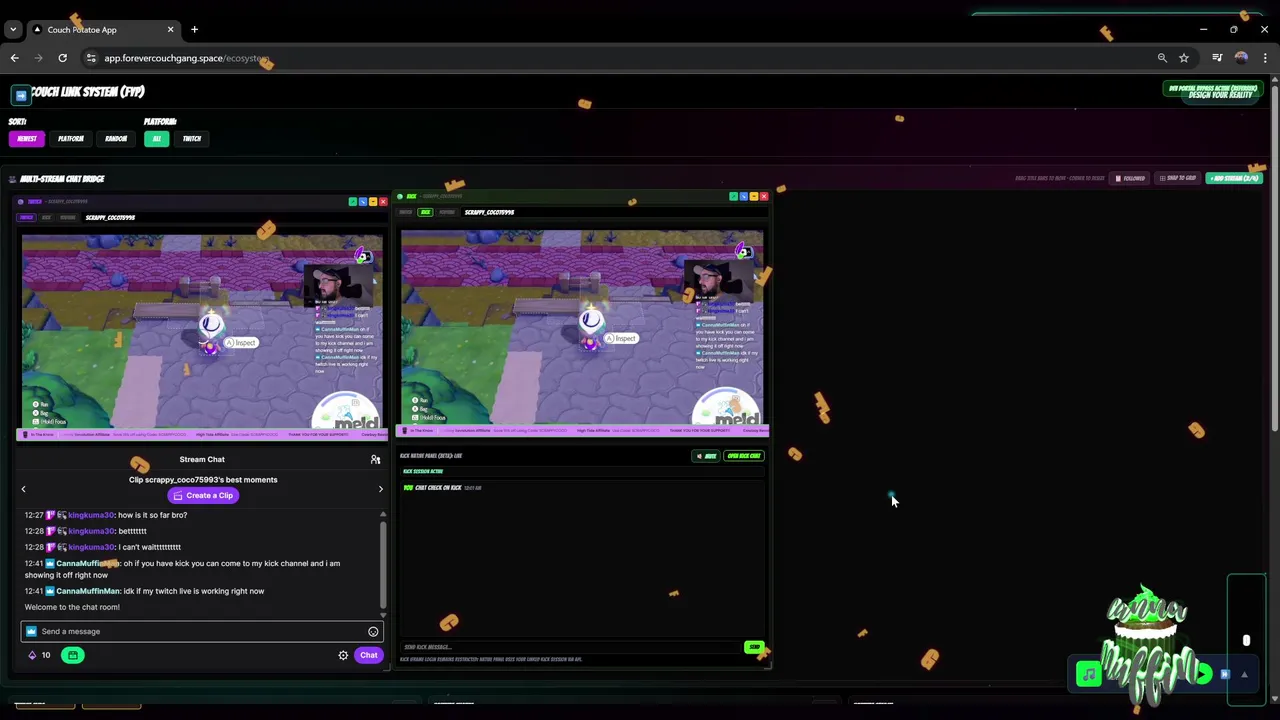Image resolution: width=1280 pixels, height=720 pixels.
Task: Create a Clip of the stream
Action: click(x=203, y=496)
